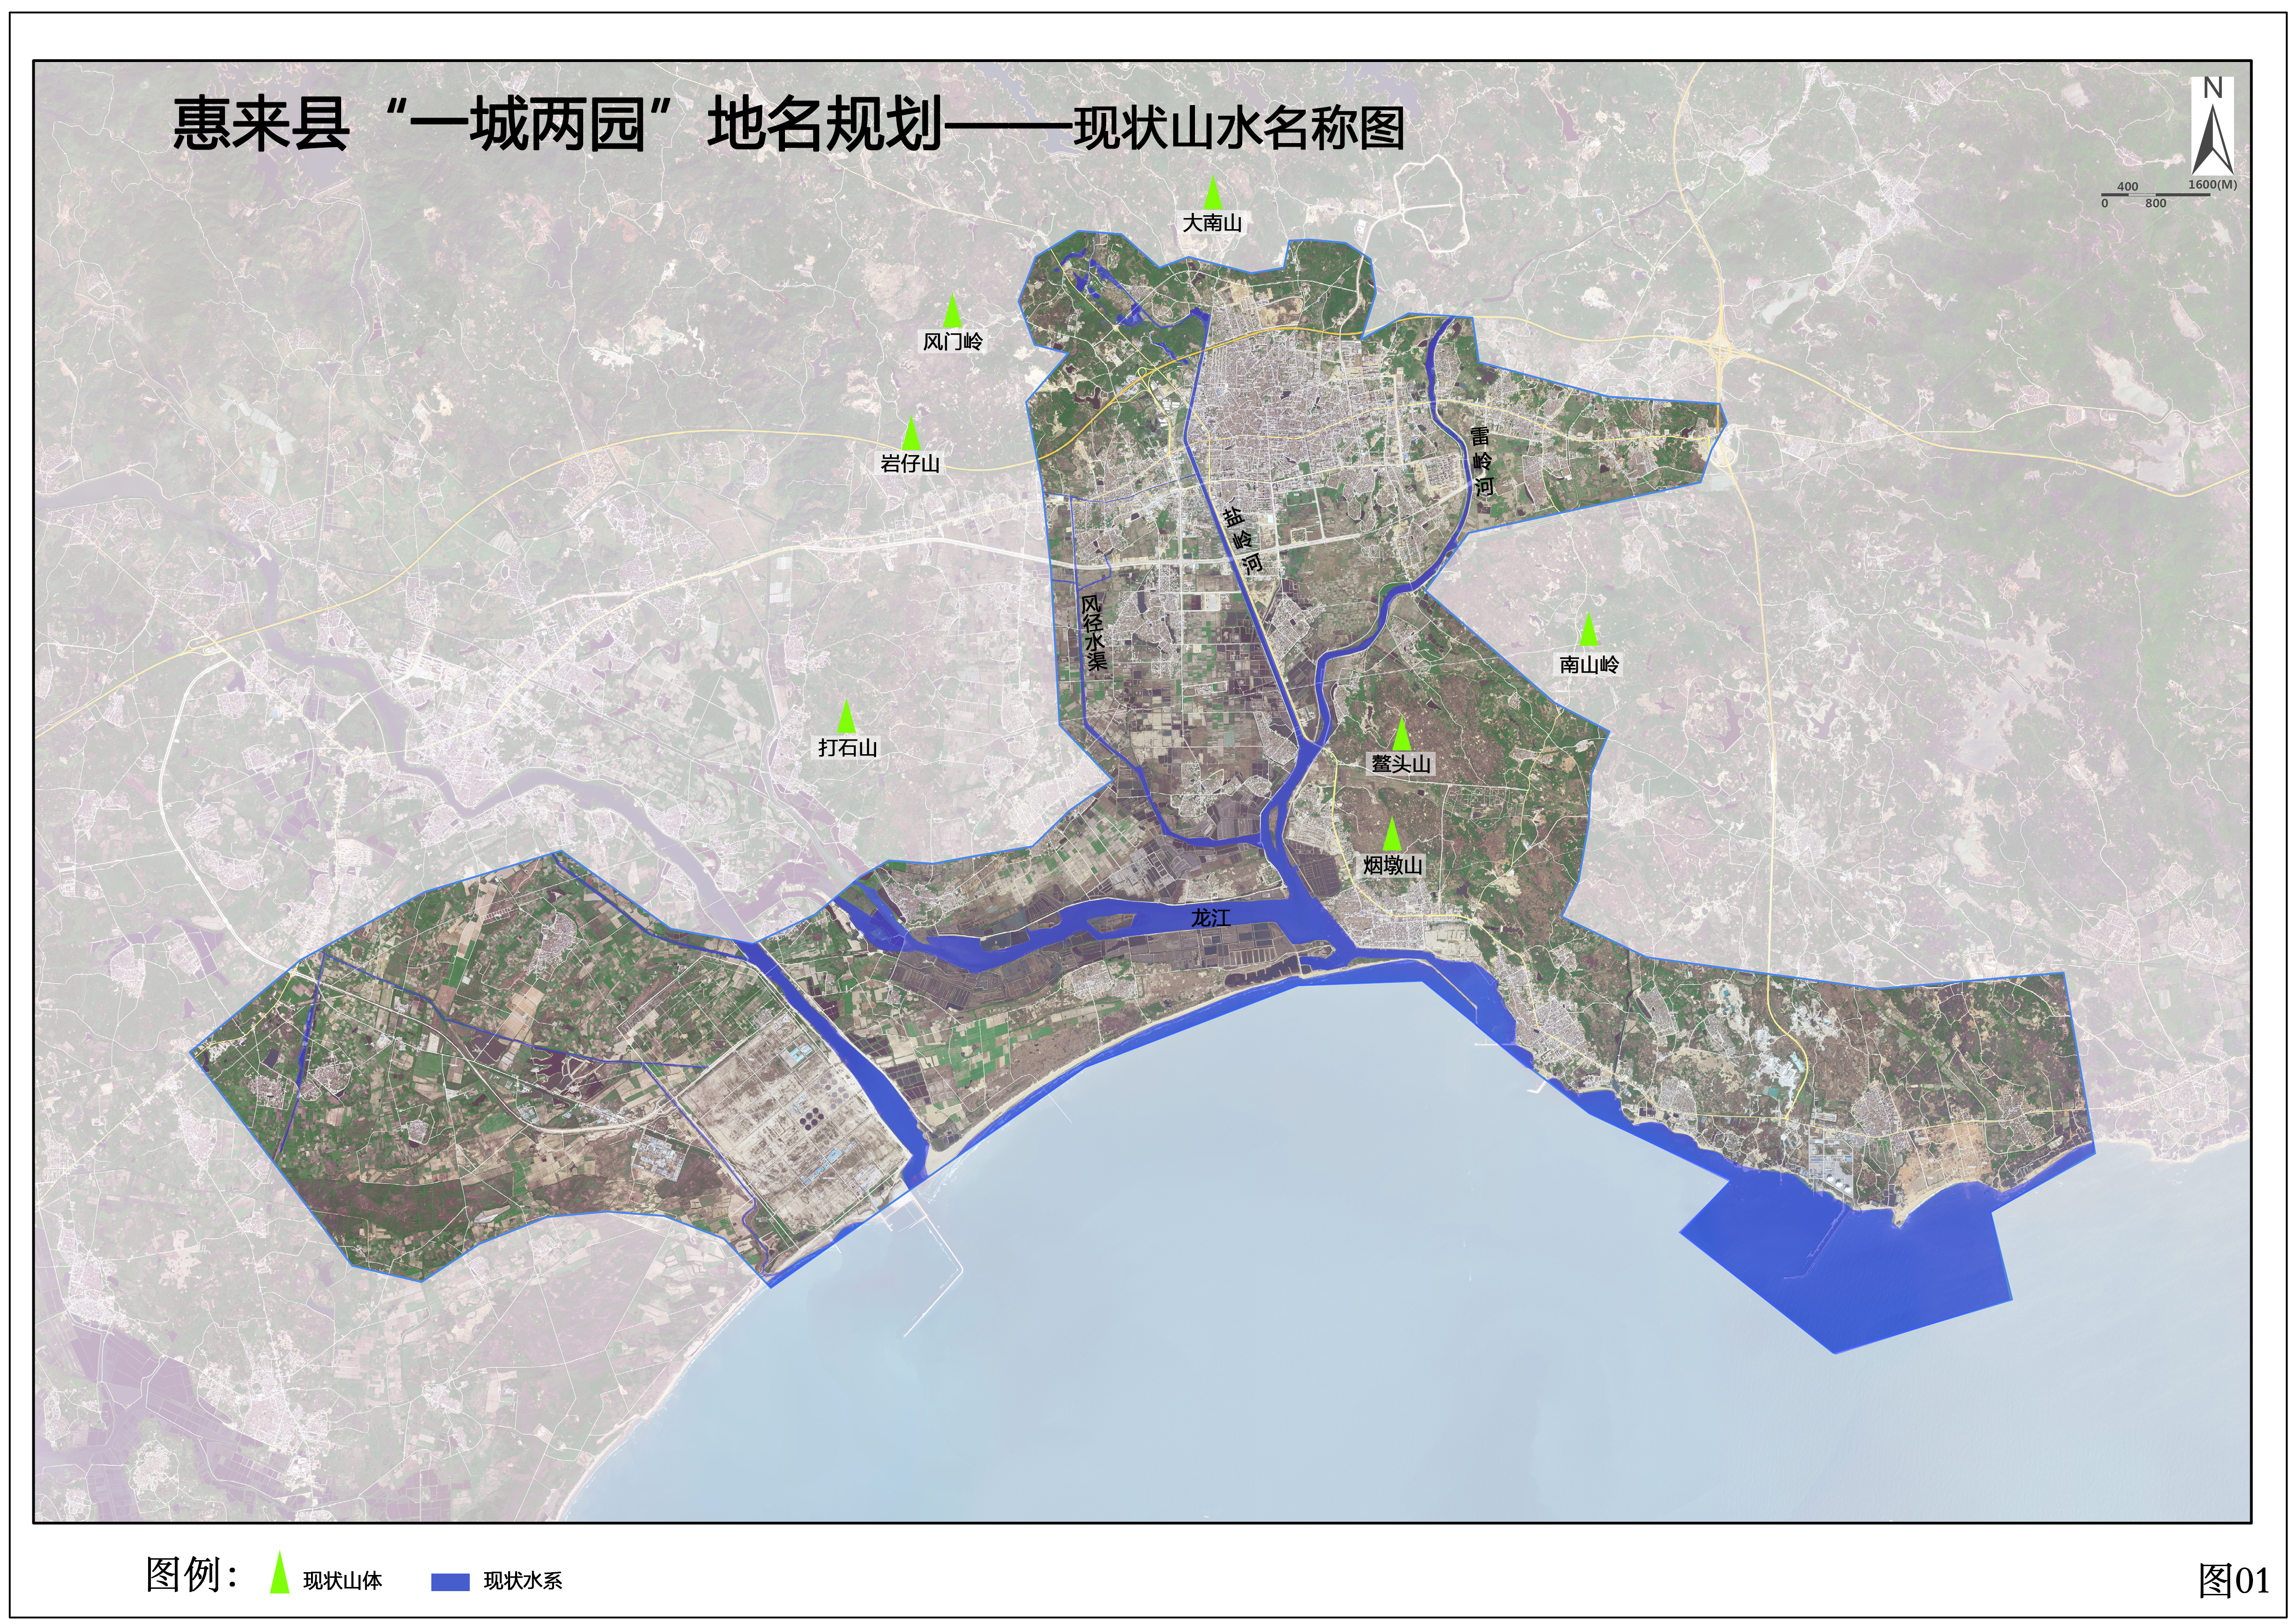2296x1624 pixels.
Task: Click the 图01 figure number
Action: point(2233,1581)
